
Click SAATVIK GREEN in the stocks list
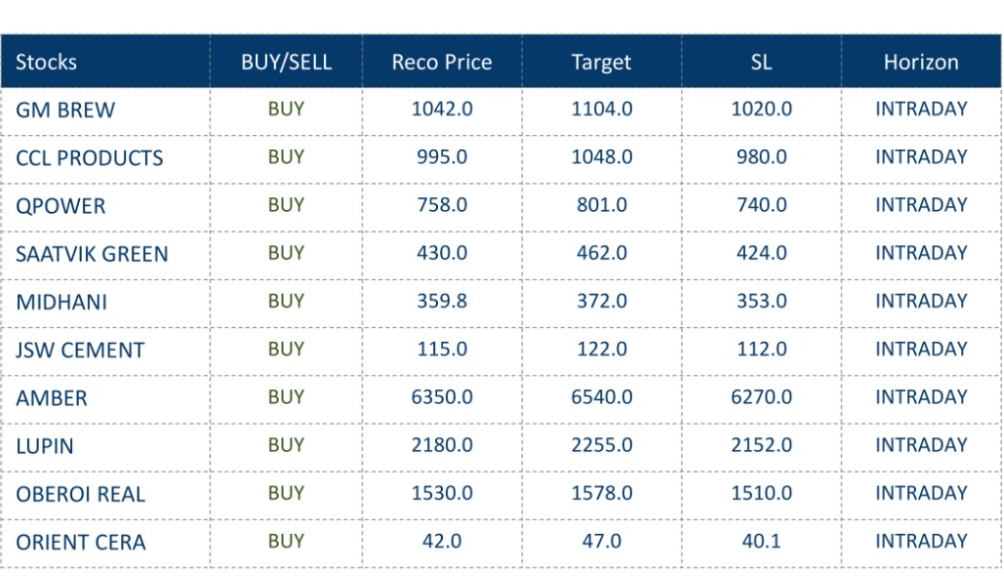tap(92, 254)
